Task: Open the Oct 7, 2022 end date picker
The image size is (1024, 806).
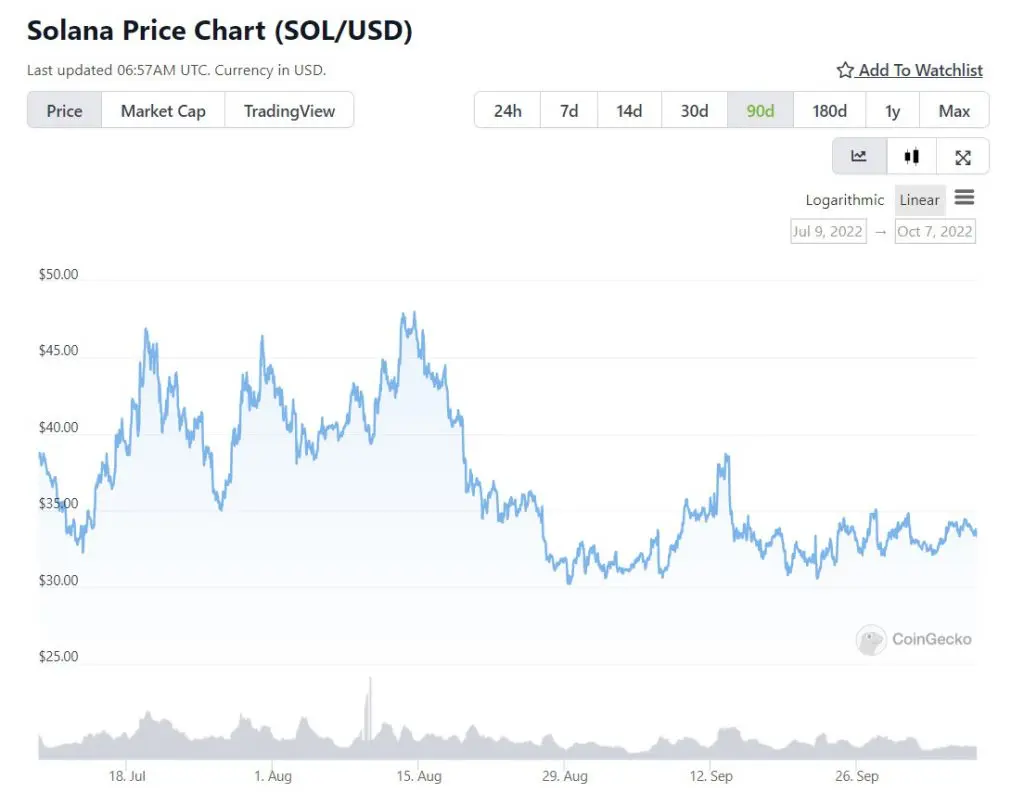Action: tap(935, 231)
